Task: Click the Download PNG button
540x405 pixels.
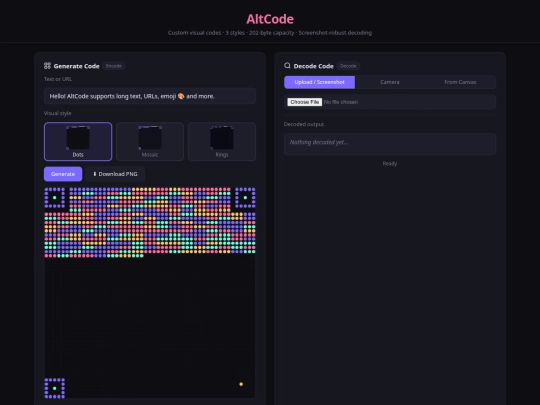Action: point(115,174)
